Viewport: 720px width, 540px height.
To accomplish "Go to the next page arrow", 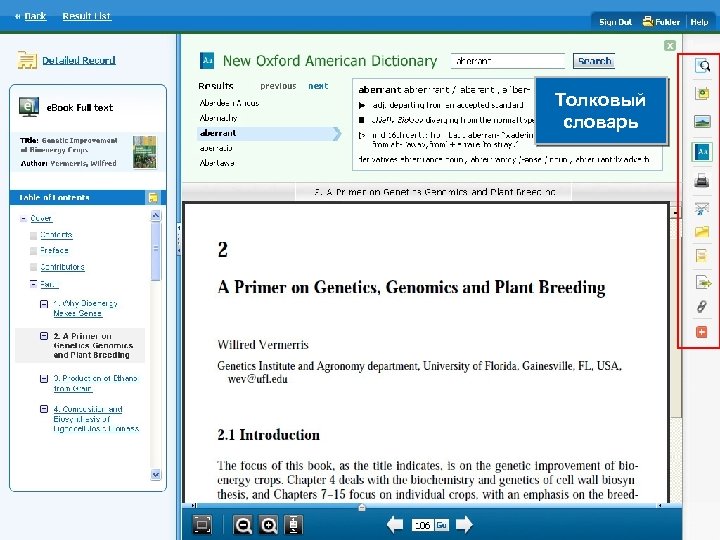I will [x=464, y=524].
